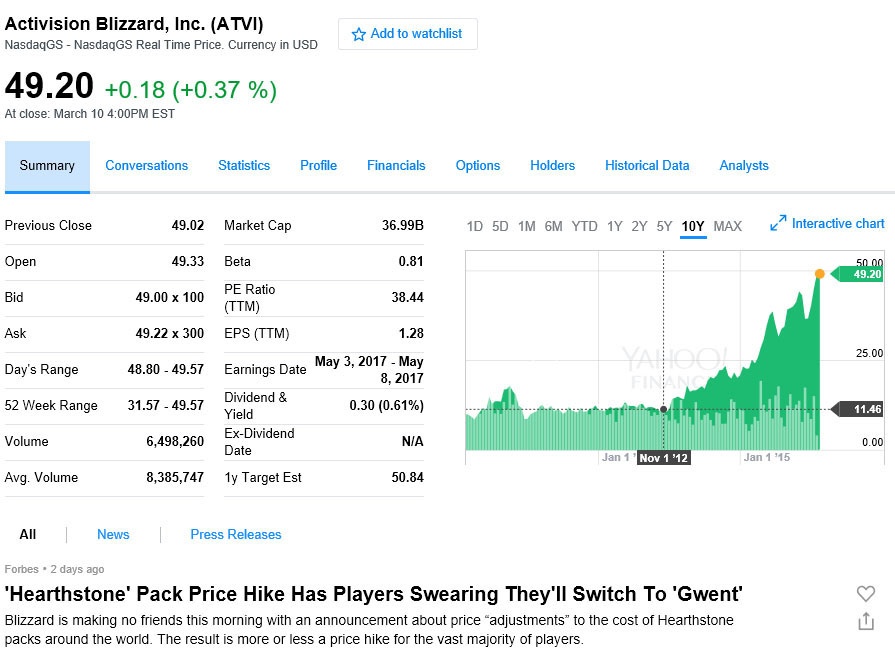Select the 5Y chart range
Screen dimensions: 895x666
pyautogui.click(x=664, y=226)
